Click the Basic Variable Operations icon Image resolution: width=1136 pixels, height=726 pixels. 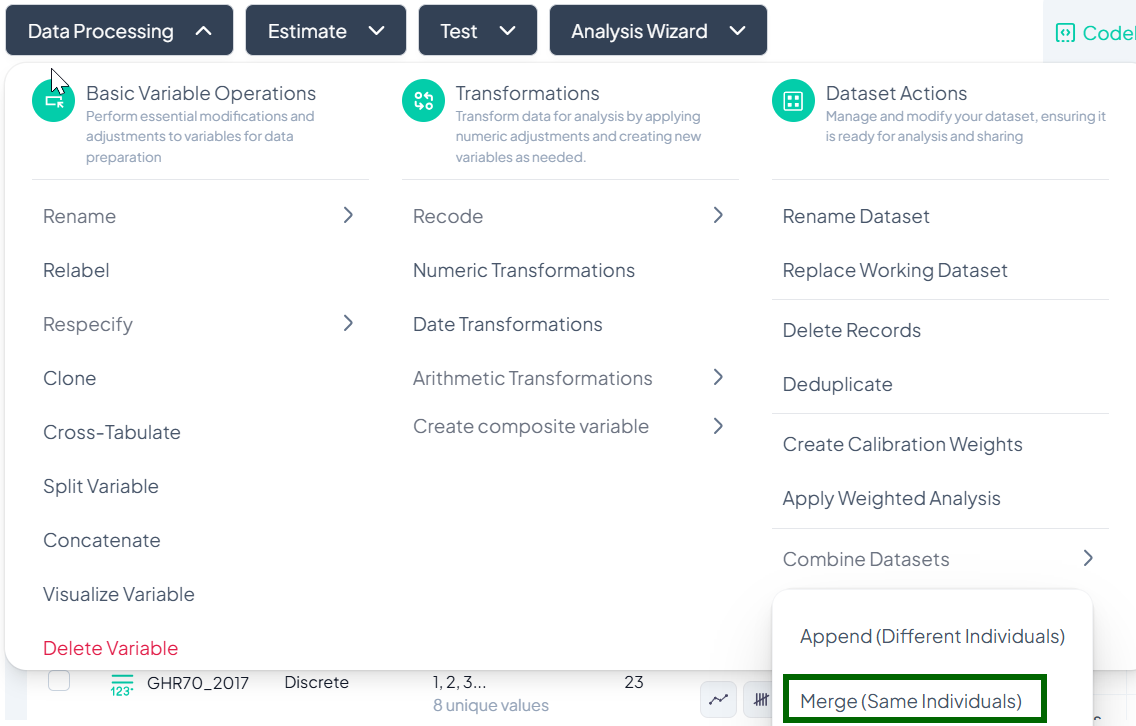coord(54,101)
